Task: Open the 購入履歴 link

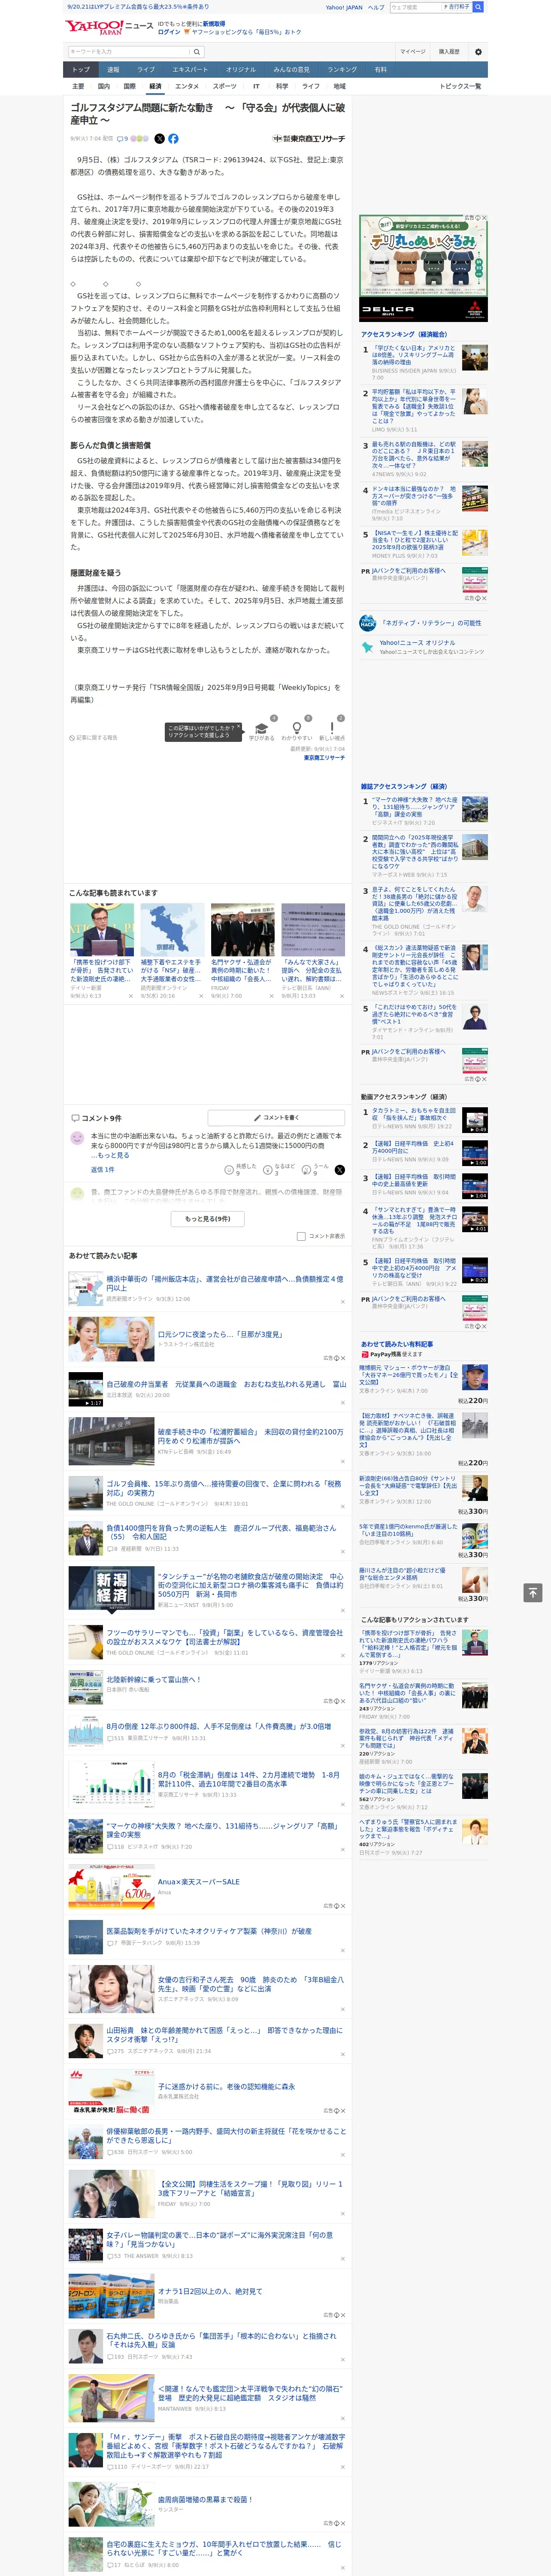Action: tap(449, 52)
